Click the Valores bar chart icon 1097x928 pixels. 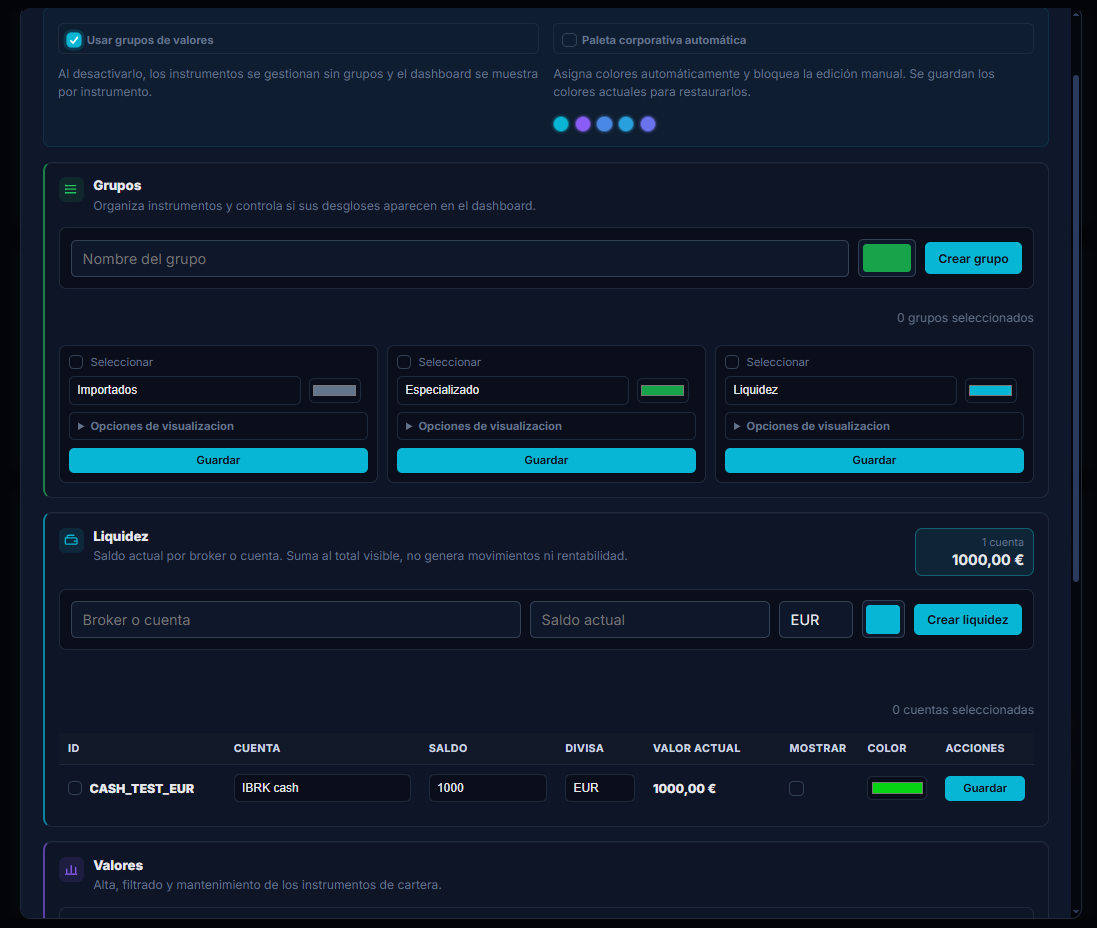tap(71, 870)
